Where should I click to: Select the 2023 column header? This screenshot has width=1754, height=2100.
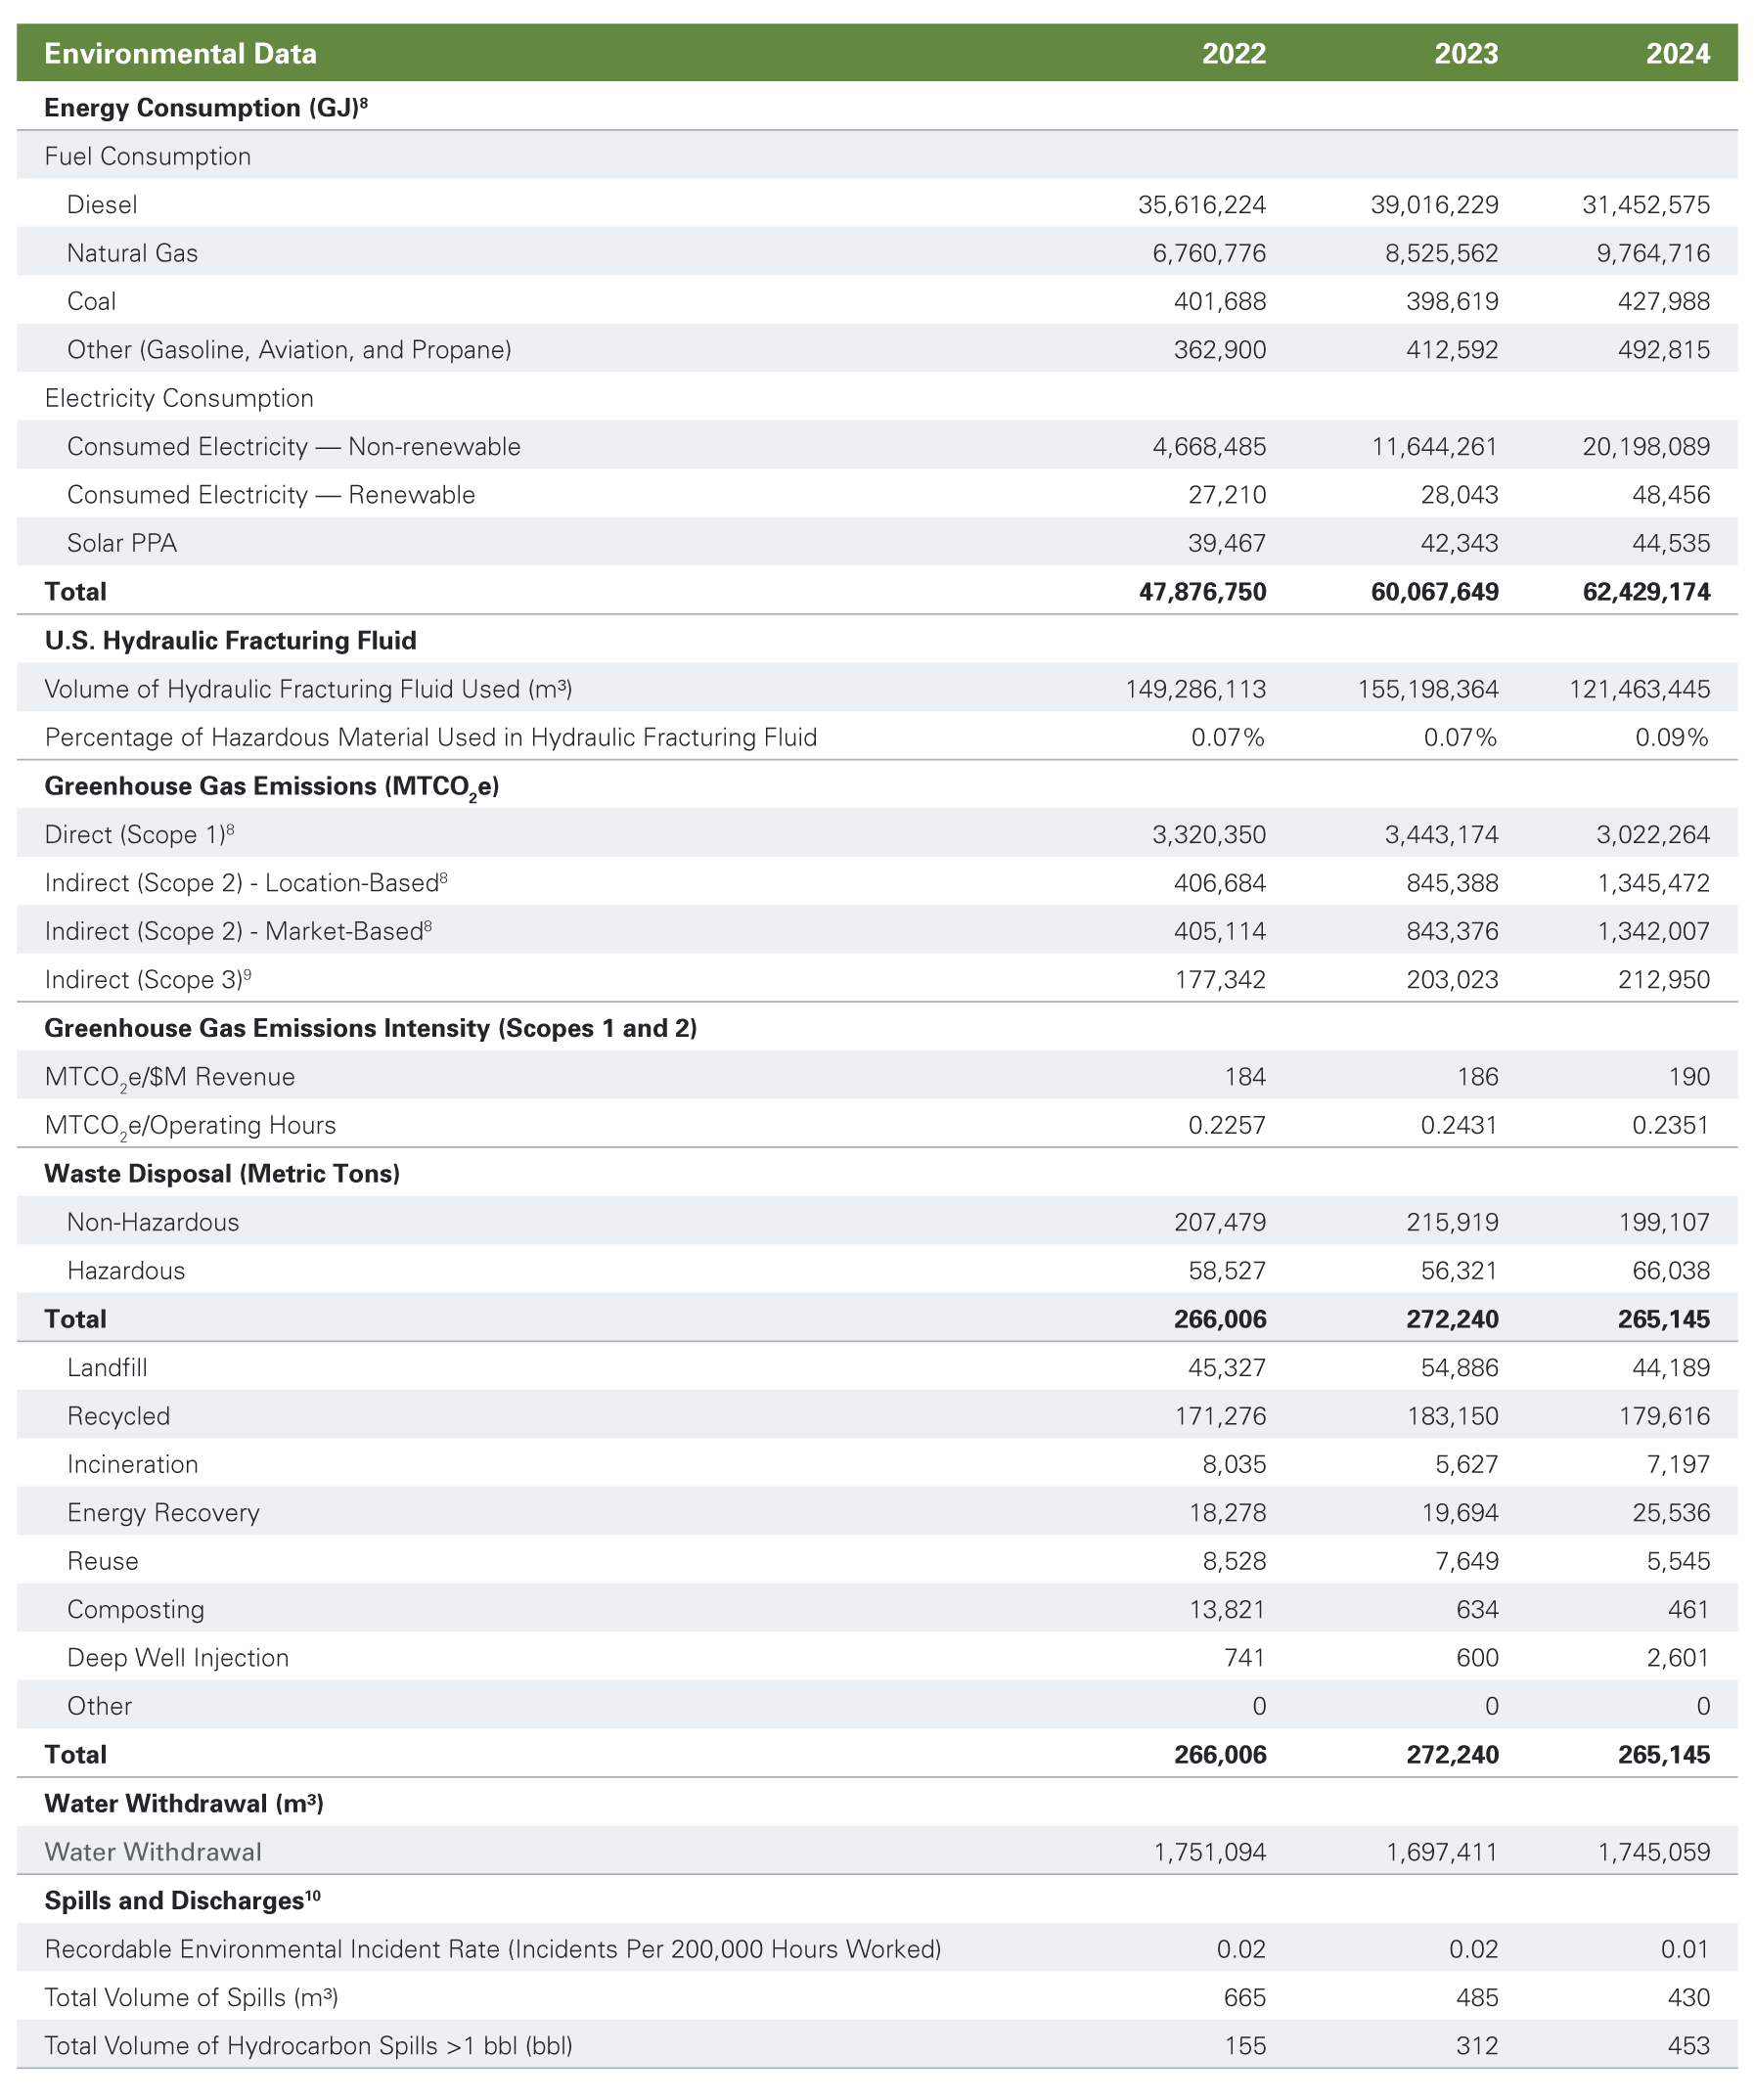(1467, 54)
